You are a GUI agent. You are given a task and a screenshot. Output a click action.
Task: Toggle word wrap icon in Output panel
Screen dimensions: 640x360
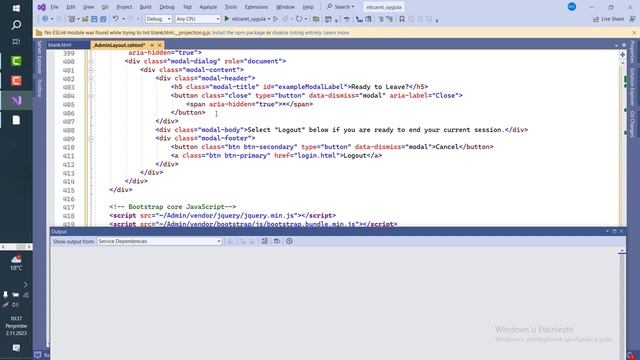coord(277,241)
